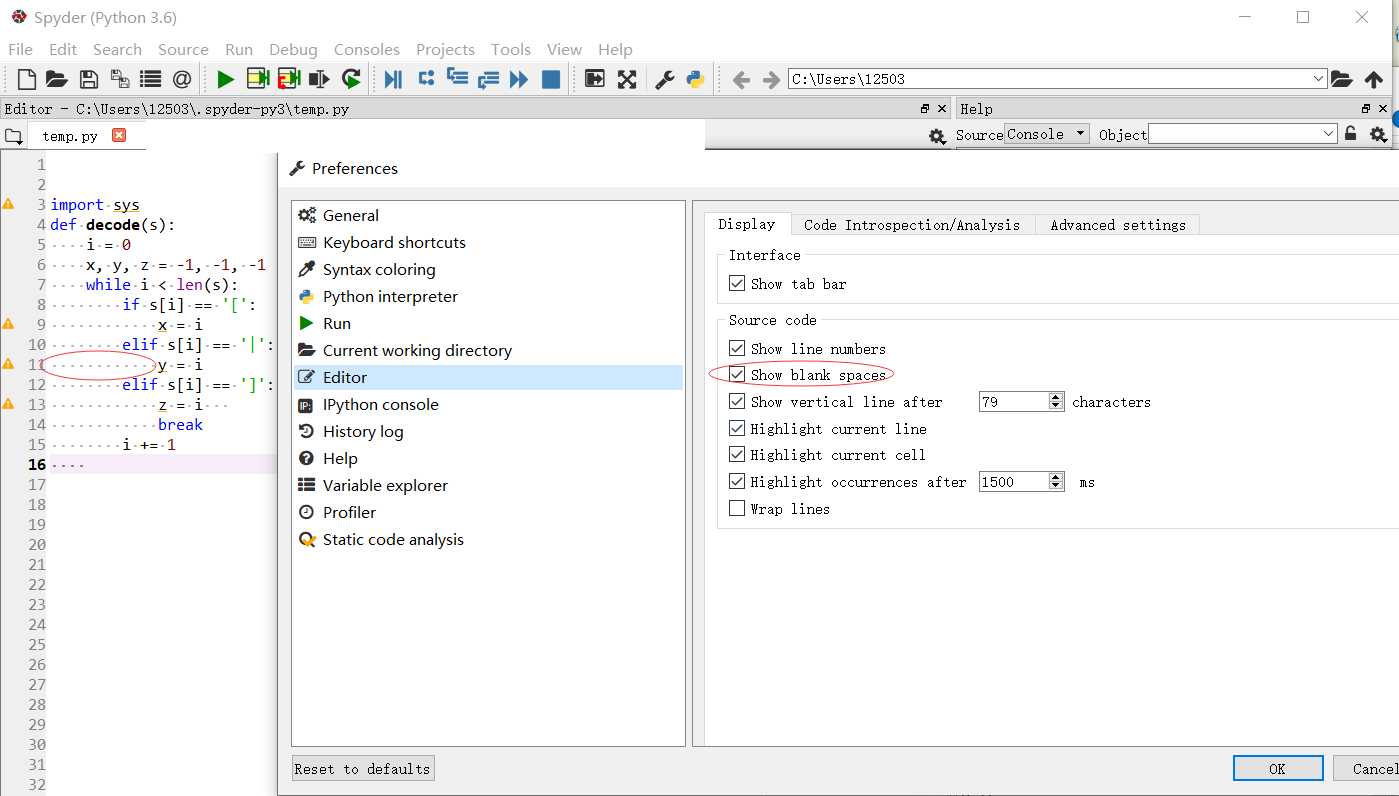Step out (return) debug icon
1399x796 pixels.
[488, 79]
